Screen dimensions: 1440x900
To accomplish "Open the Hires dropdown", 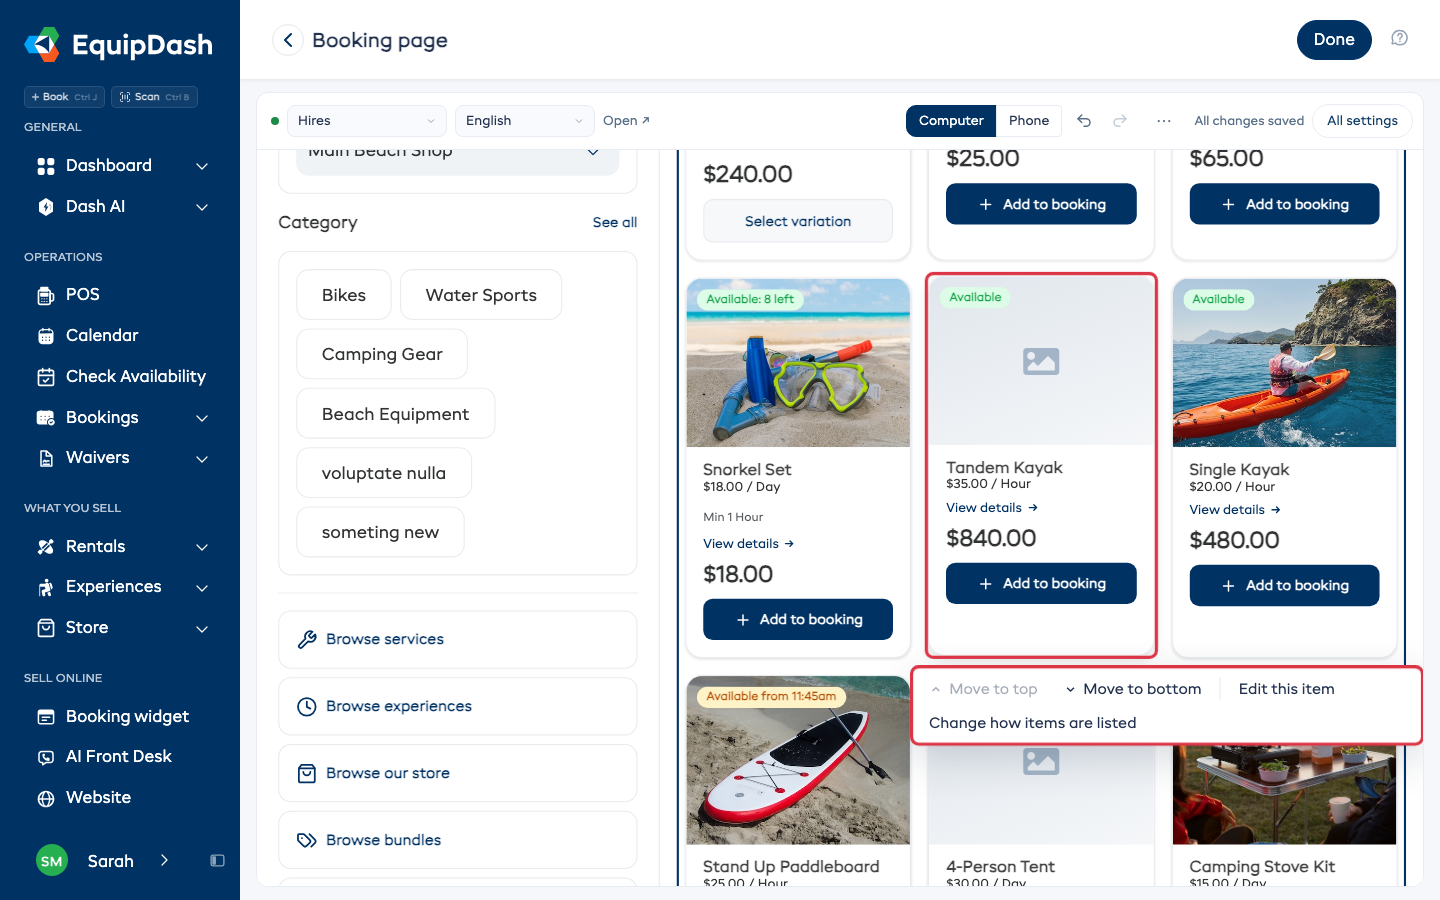I will click(367, 120).
